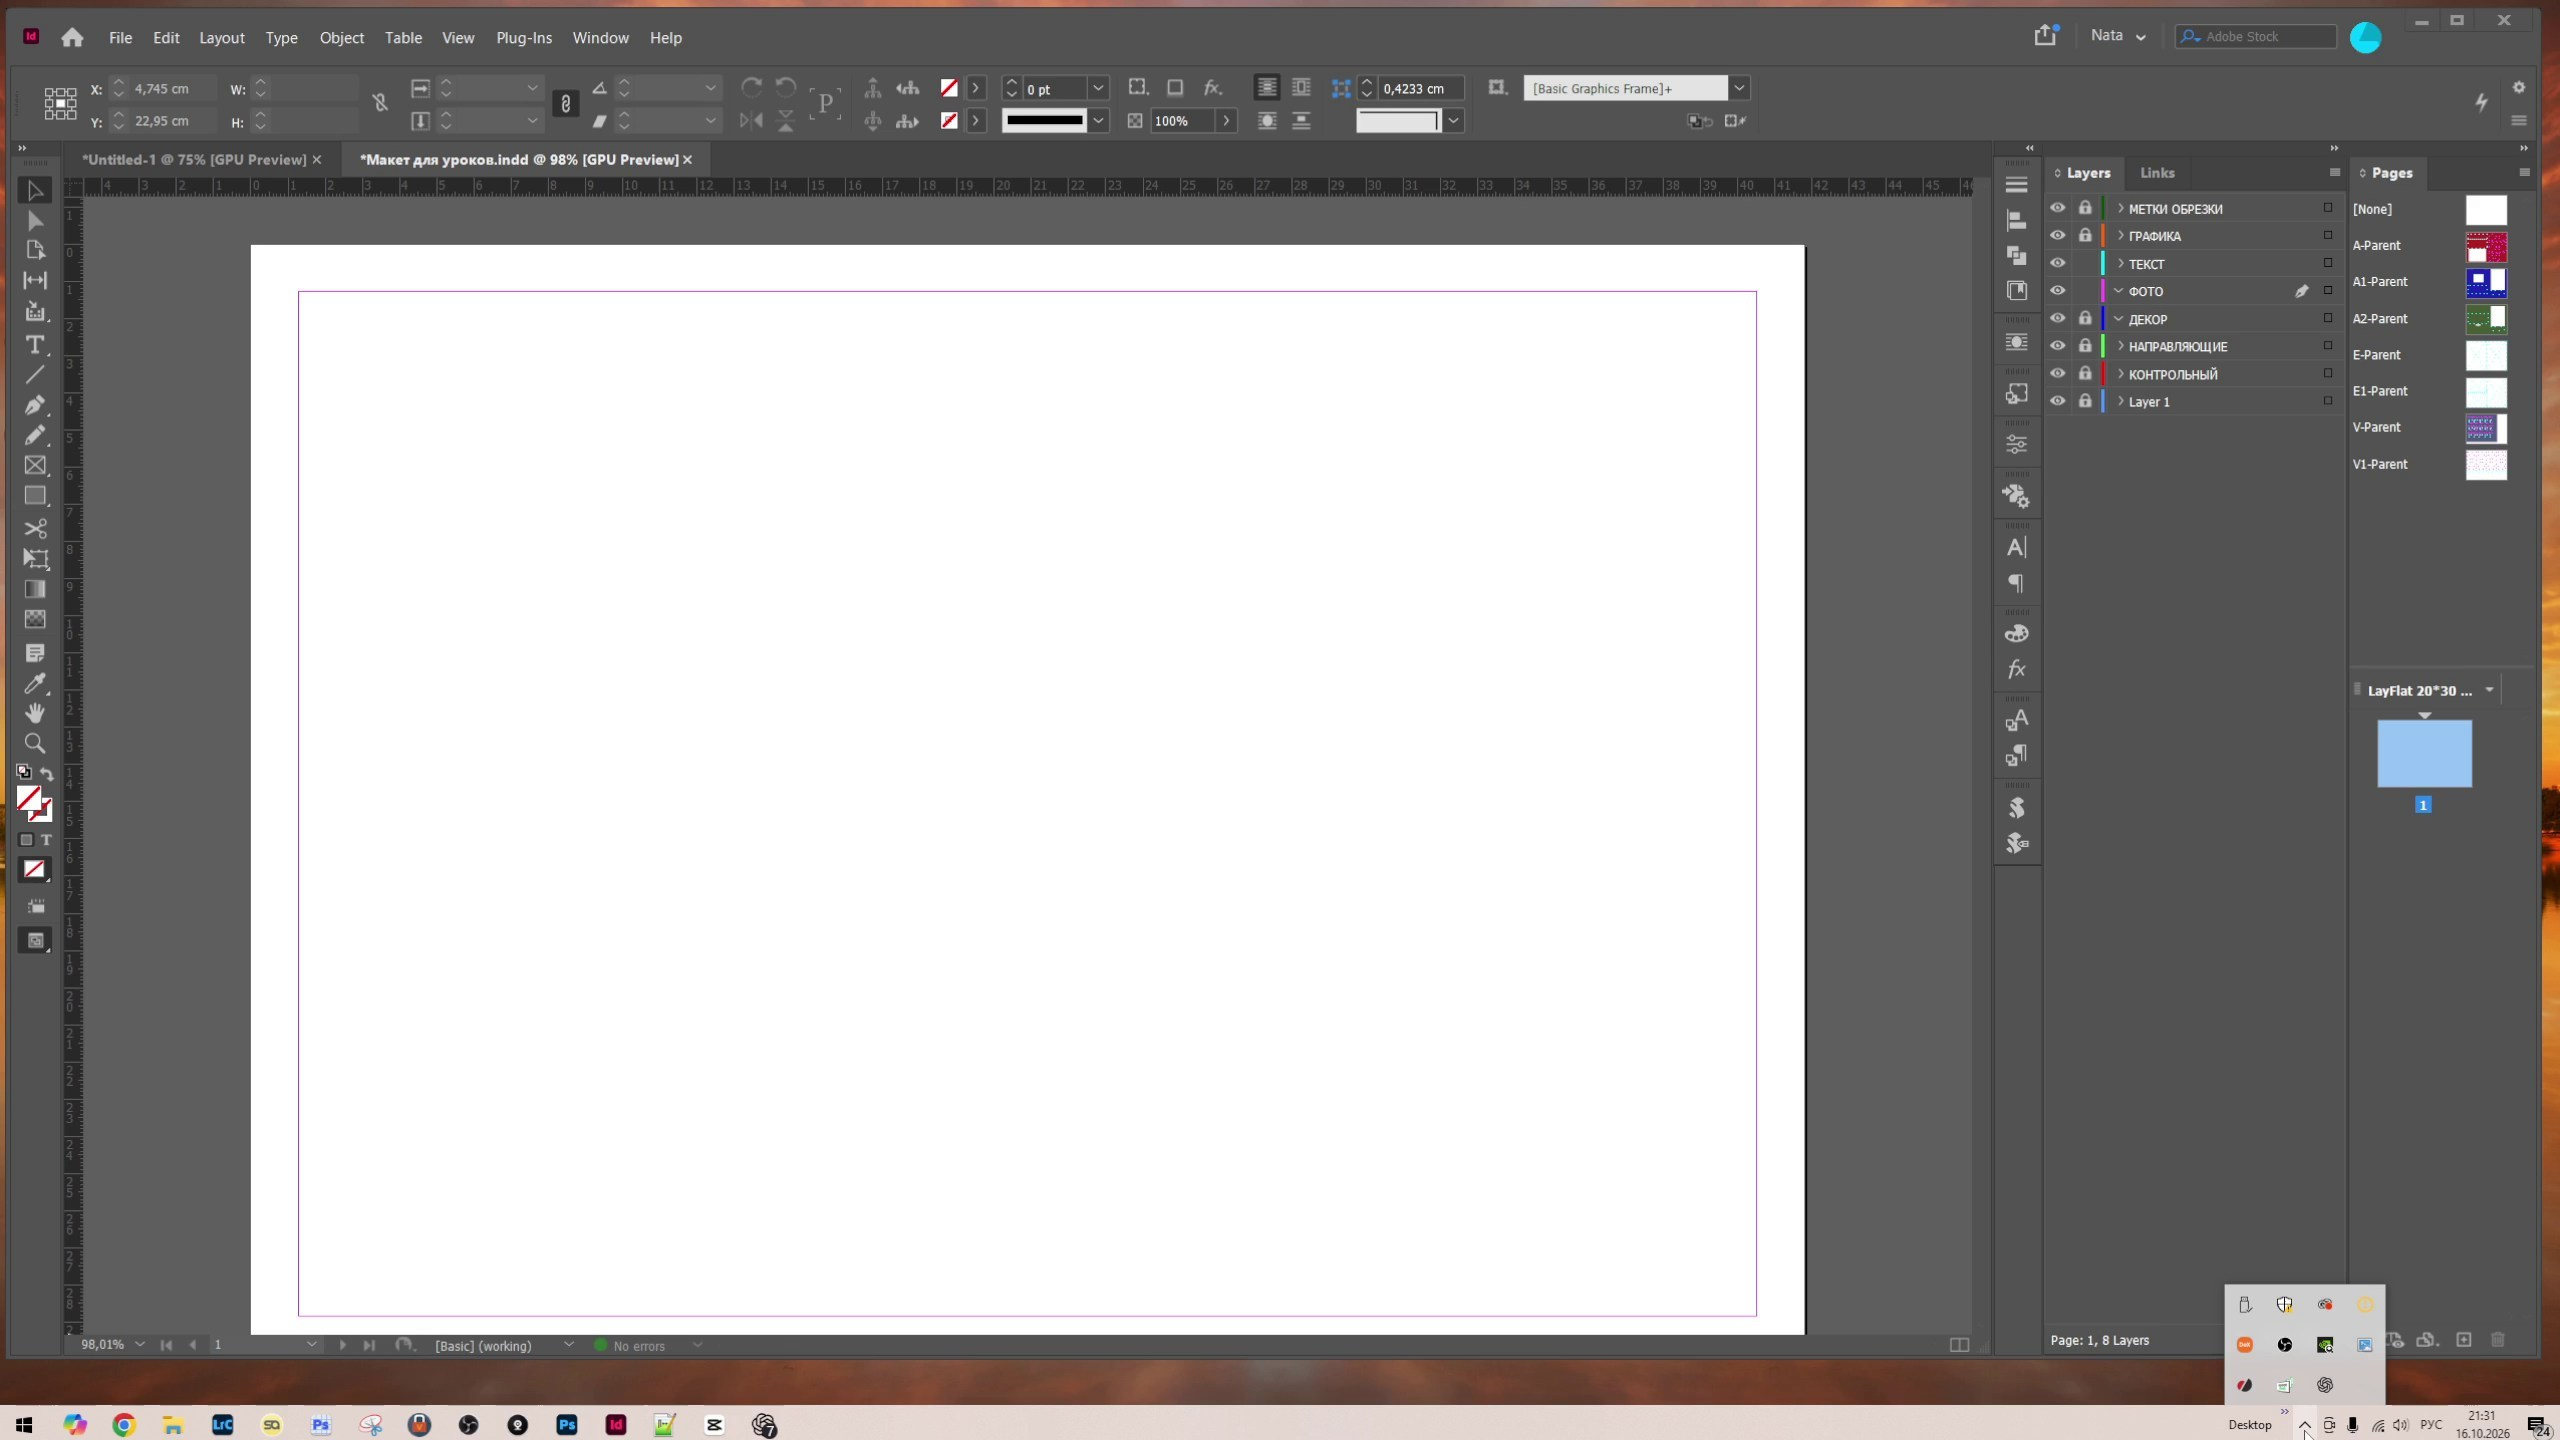
Task: Open the stroke weight dropdown
Action: tap(1098, 88)
